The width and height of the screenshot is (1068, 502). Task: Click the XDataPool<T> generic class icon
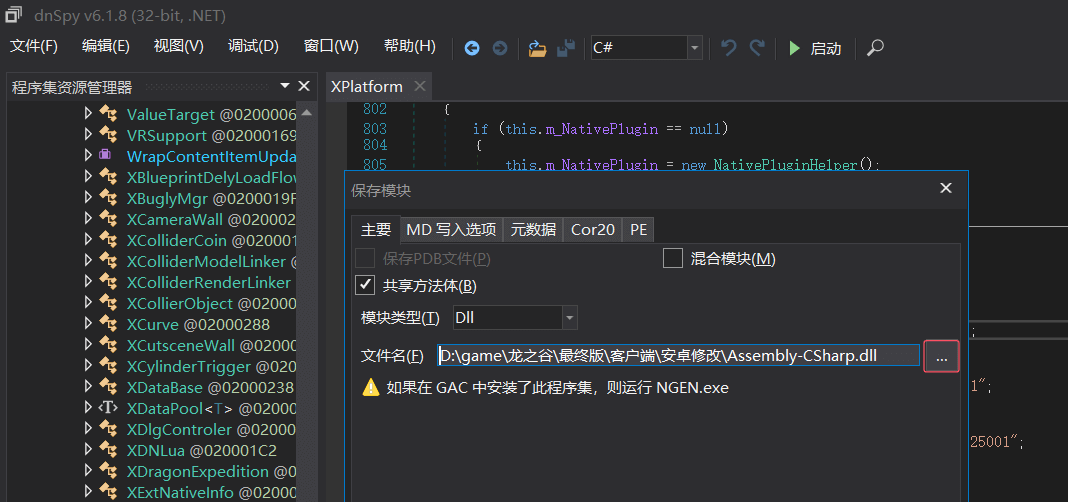(x=109, y=408)
